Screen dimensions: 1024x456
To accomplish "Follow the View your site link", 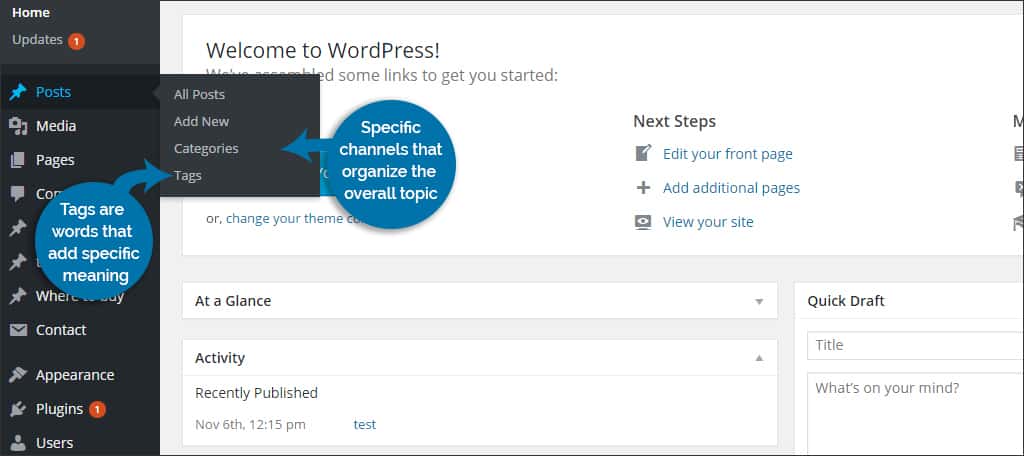I will coord(708,222).
